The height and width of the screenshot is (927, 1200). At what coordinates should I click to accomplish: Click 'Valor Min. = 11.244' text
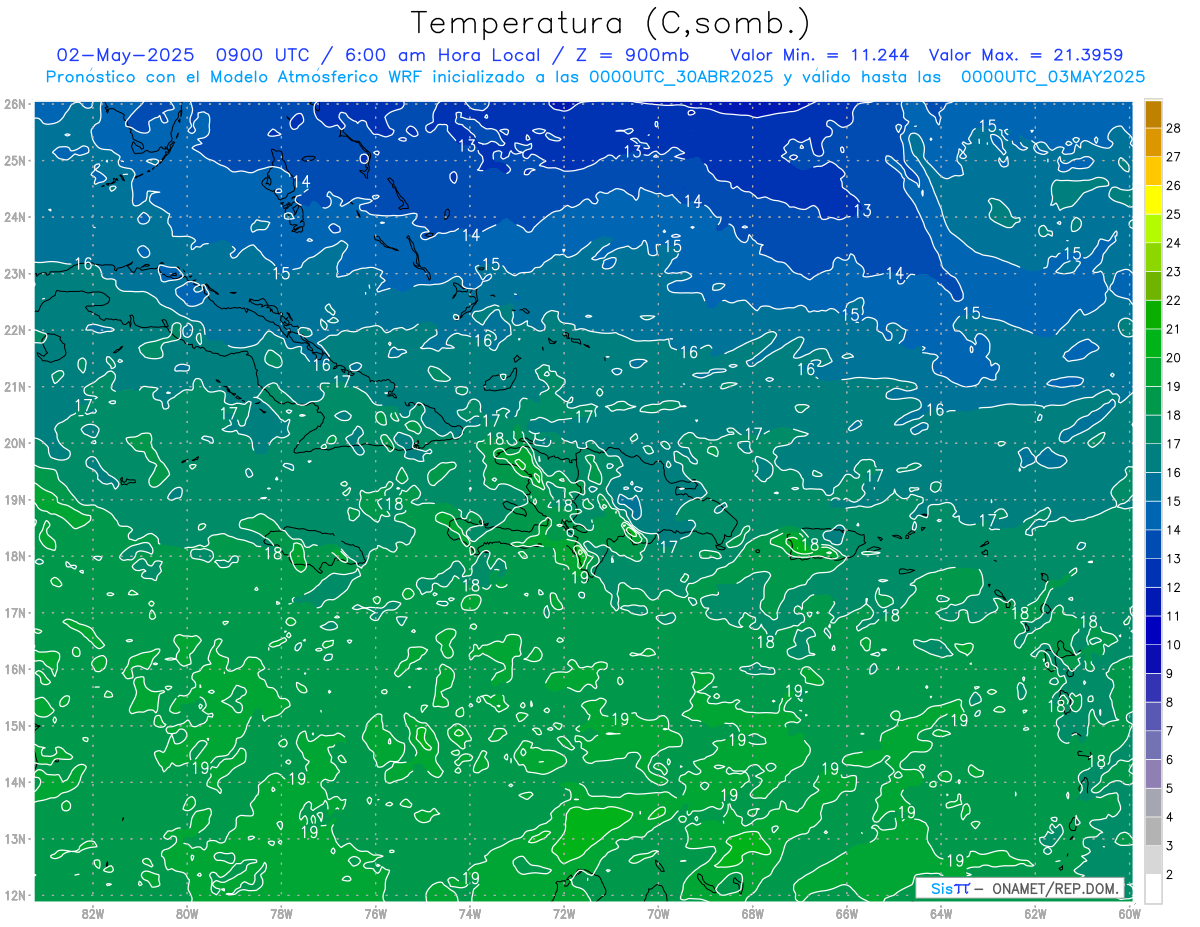pyautogui.click(x=820, y=55)
